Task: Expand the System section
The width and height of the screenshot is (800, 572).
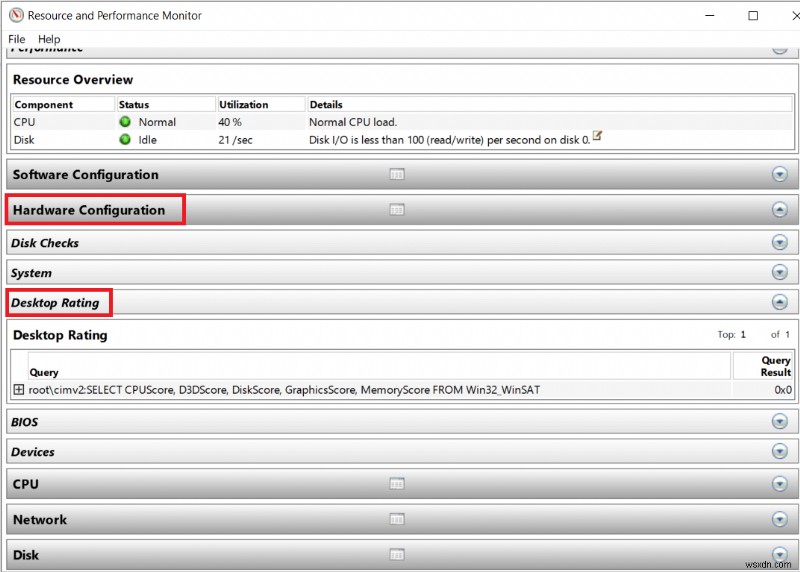Action: pos(779,272)
